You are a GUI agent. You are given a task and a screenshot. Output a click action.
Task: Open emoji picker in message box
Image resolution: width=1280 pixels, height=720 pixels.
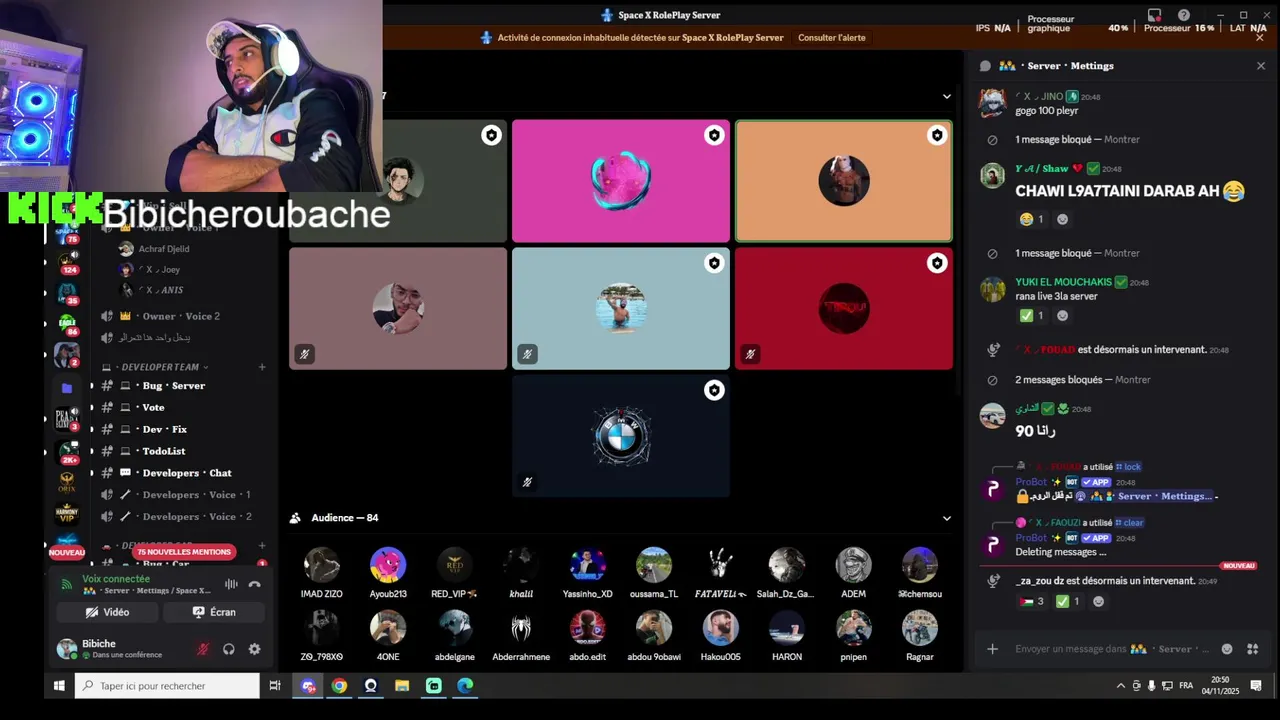(1227, 649)
